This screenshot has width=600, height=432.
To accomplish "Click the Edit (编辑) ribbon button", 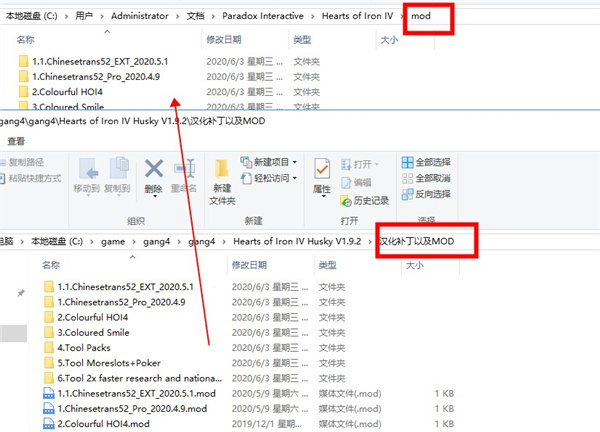I will coord(356,183).
